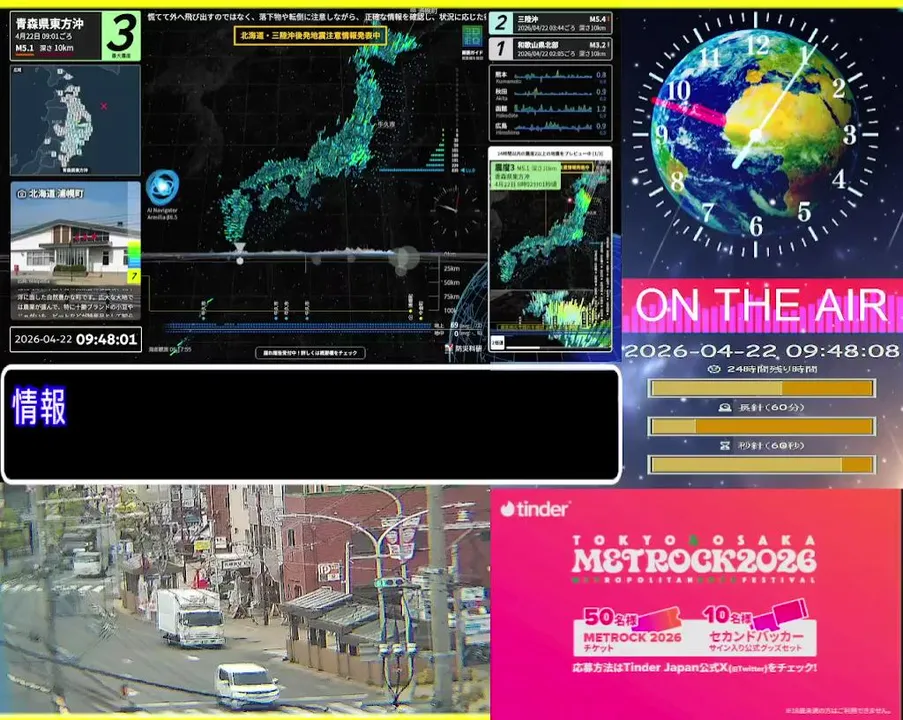
Task: Click the 揺れ報告受付中 pill button
Action: click(x=310, y=353)
